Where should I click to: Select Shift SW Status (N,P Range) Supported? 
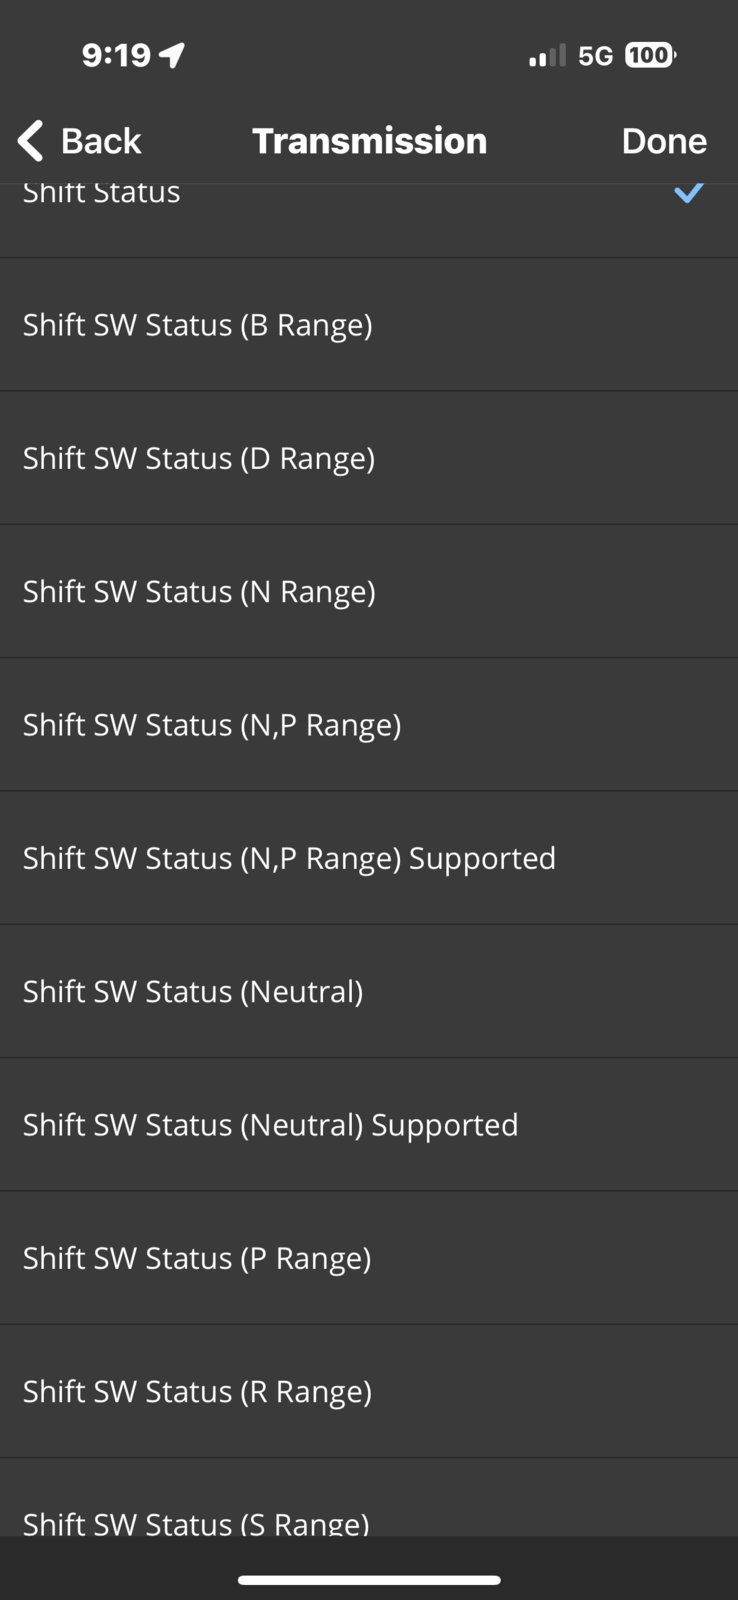369,858
